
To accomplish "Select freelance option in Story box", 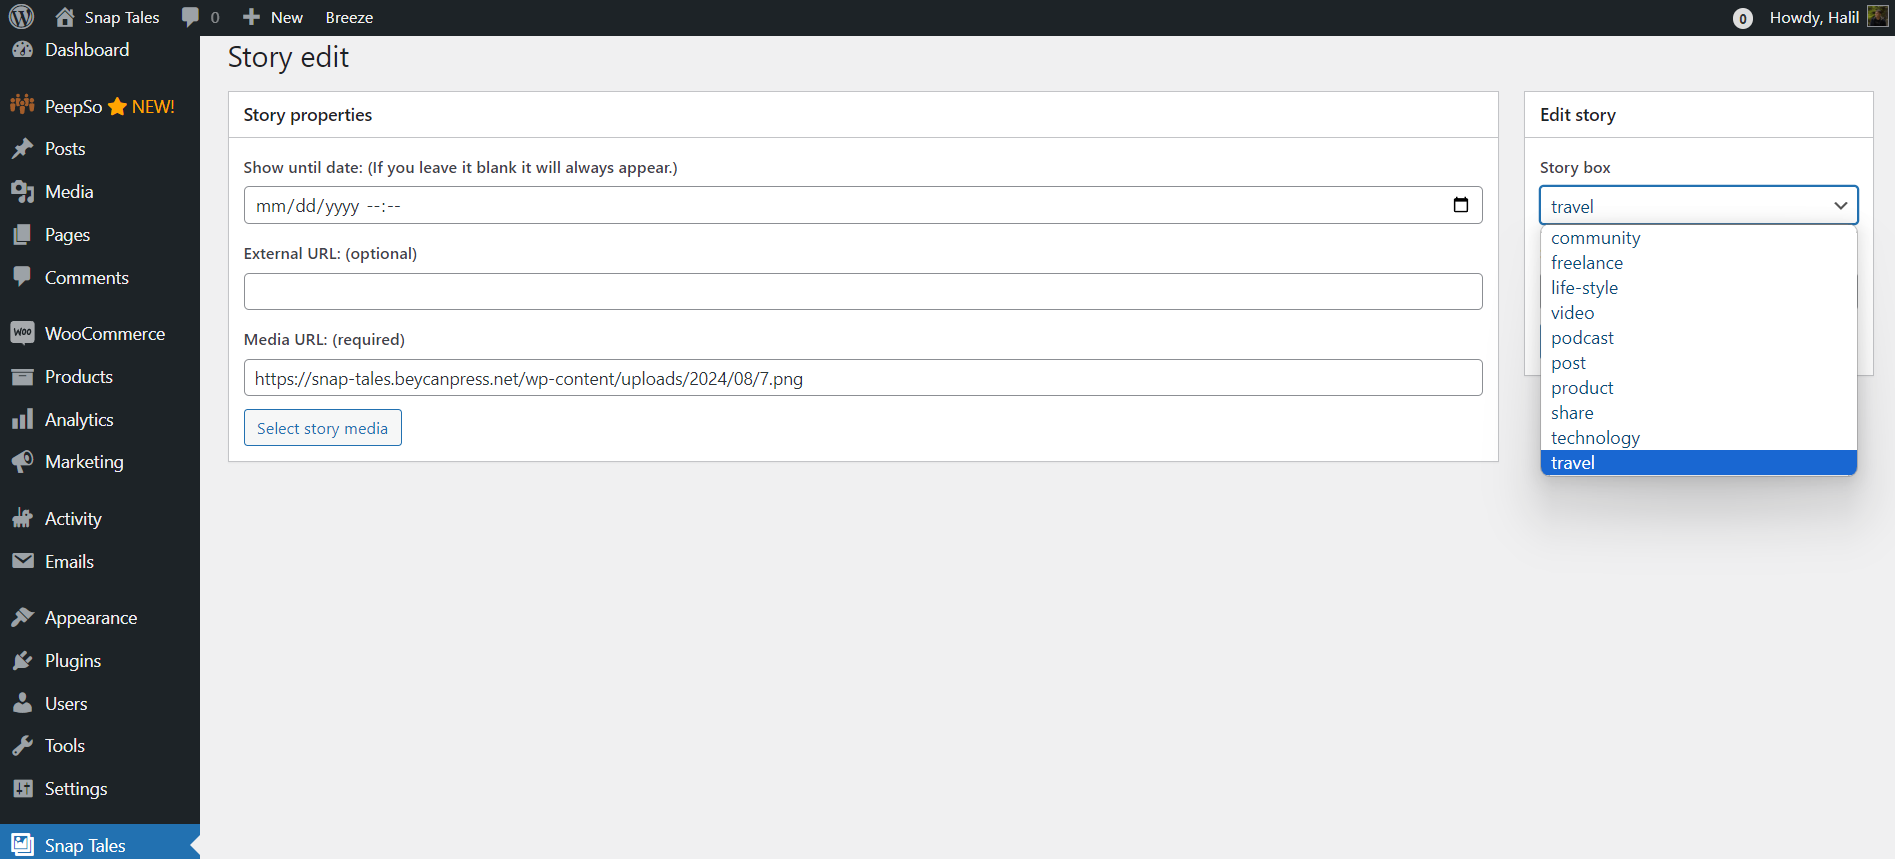I will coord(1699,263).
